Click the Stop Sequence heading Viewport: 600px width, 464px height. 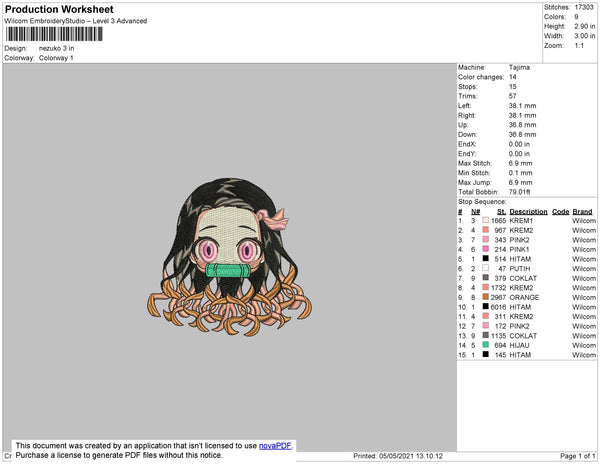click(482, 202)
